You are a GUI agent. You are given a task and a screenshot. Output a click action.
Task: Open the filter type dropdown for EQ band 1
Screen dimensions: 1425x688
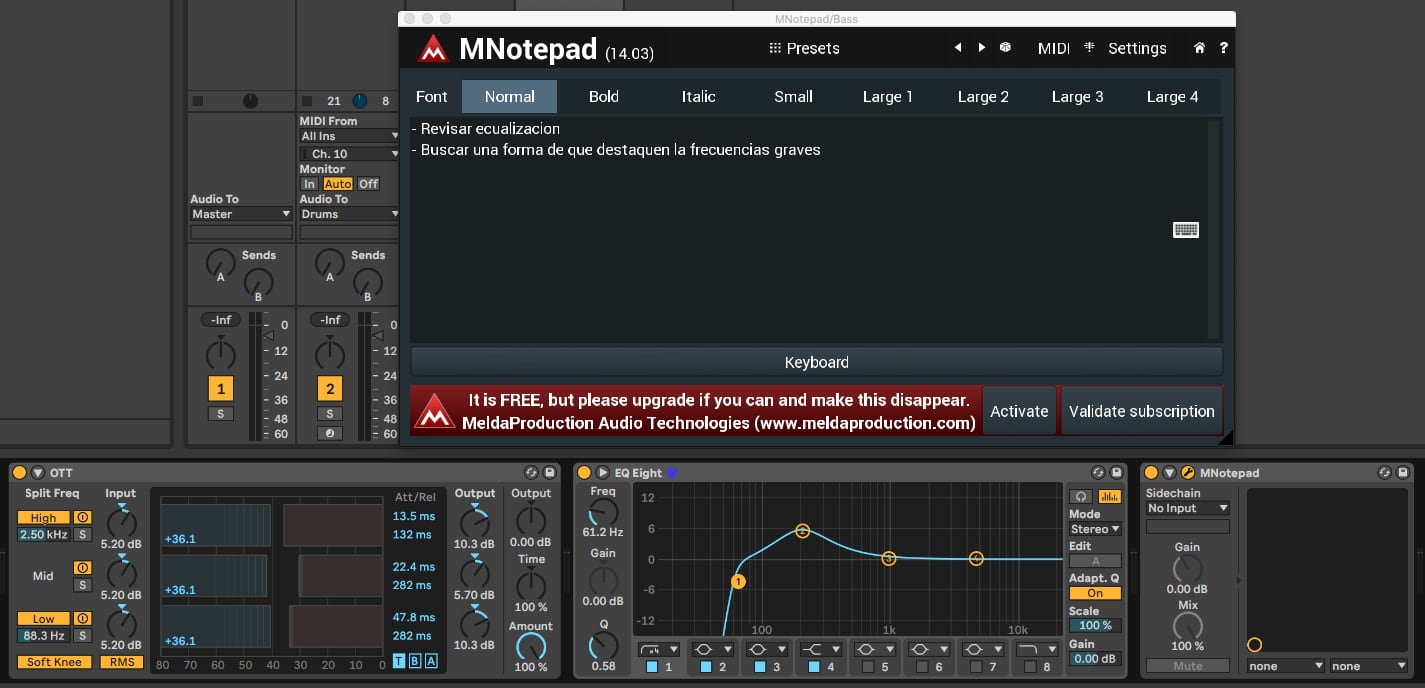click(659, 649)
